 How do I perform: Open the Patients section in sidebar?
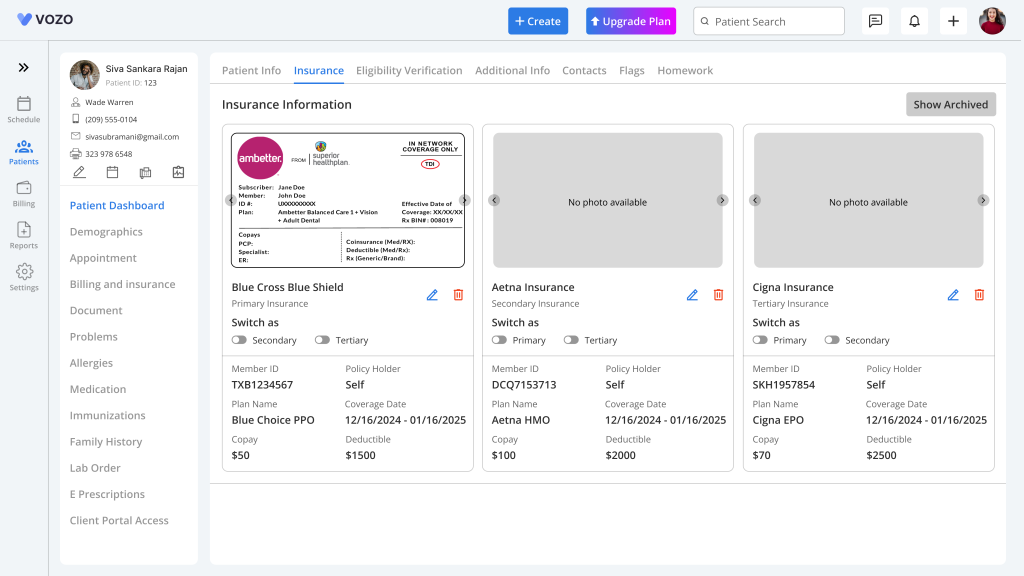pos(24,152)
